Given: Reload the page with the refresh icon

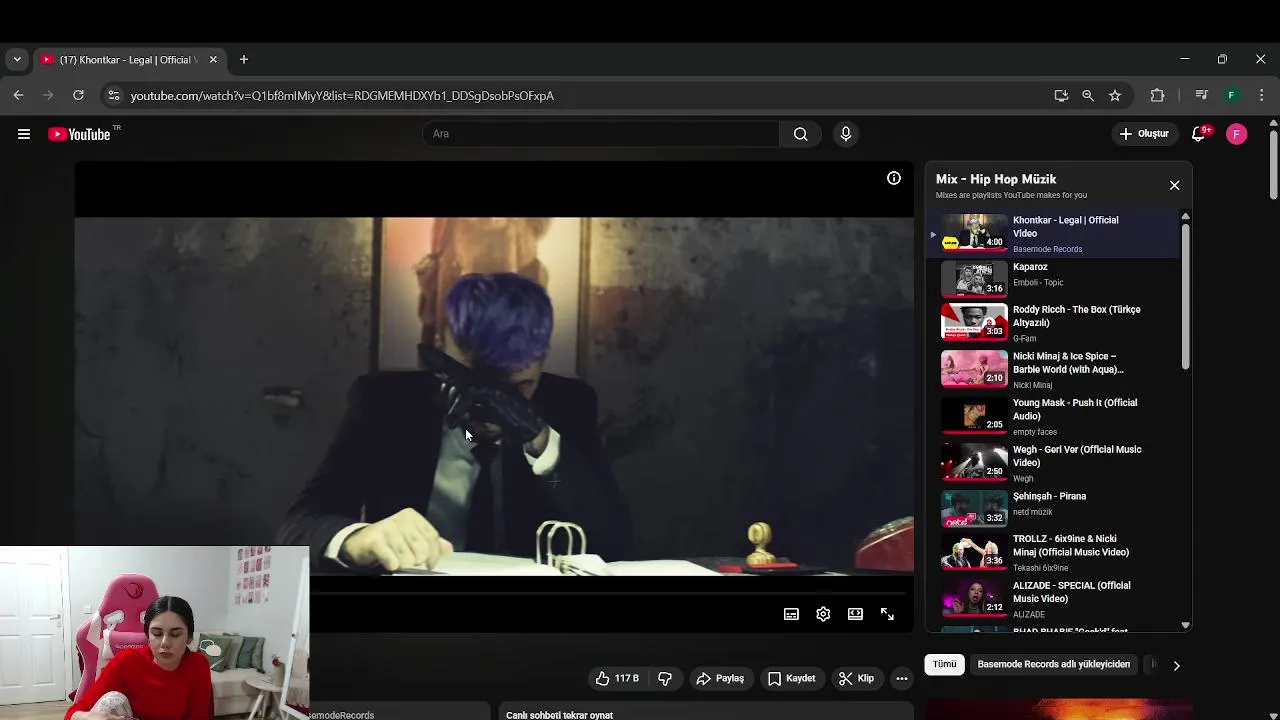Looking at the screenshot, I should [78, 95].
